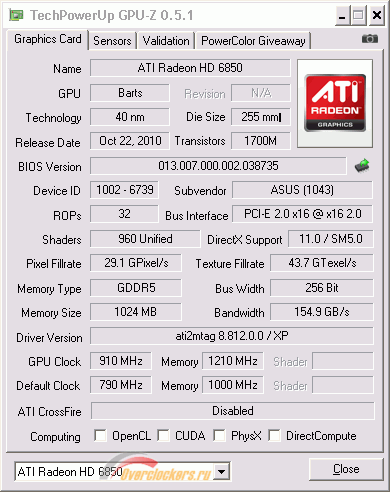
Task: Click the empty Shader field in Default Clock row
Action: pyautogui.click(x=343, y=385)
